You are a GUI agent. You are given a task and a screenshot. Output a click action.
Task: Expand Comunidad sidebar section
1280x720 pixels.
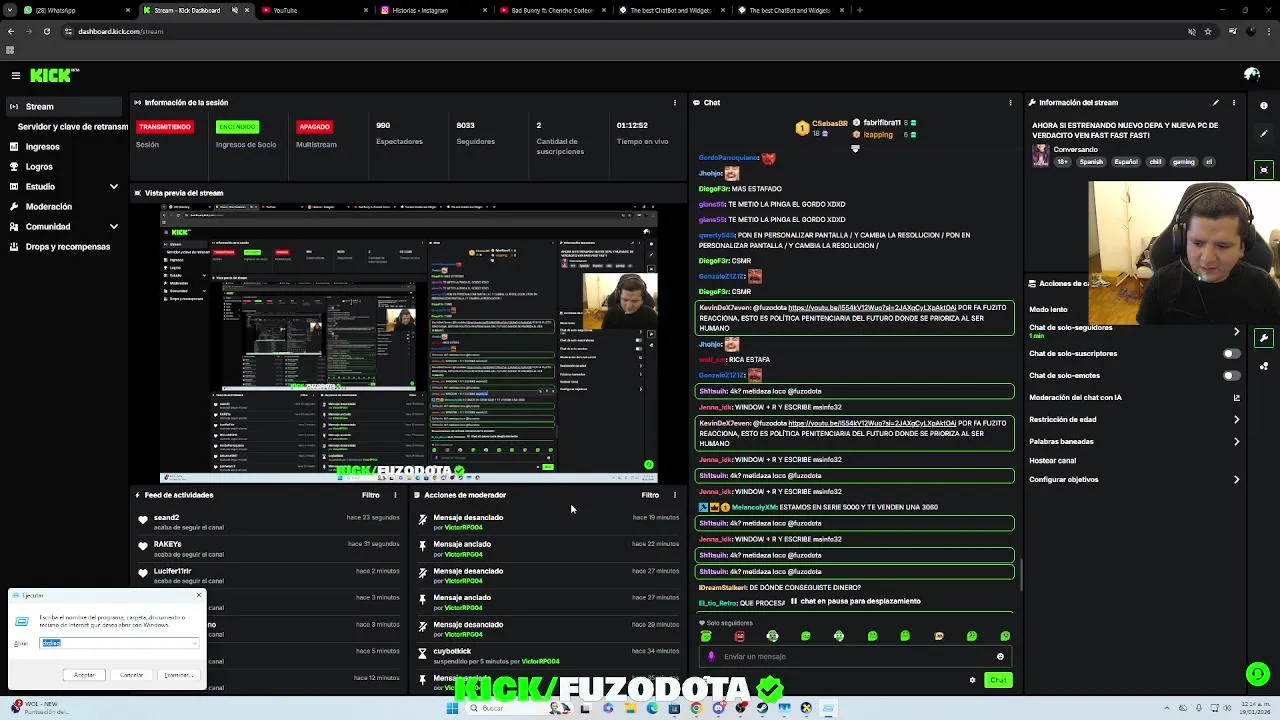(113, 226)
